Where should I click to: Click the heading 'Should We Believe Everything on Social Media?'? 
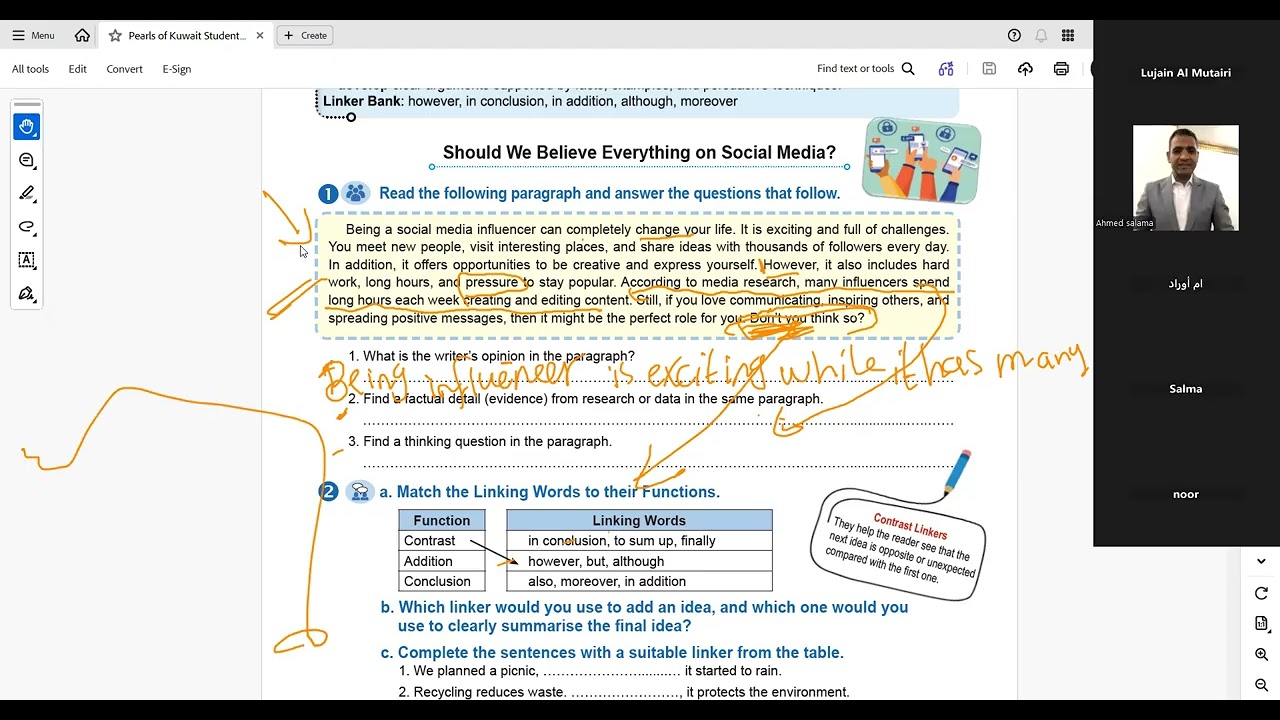[639, 153]
